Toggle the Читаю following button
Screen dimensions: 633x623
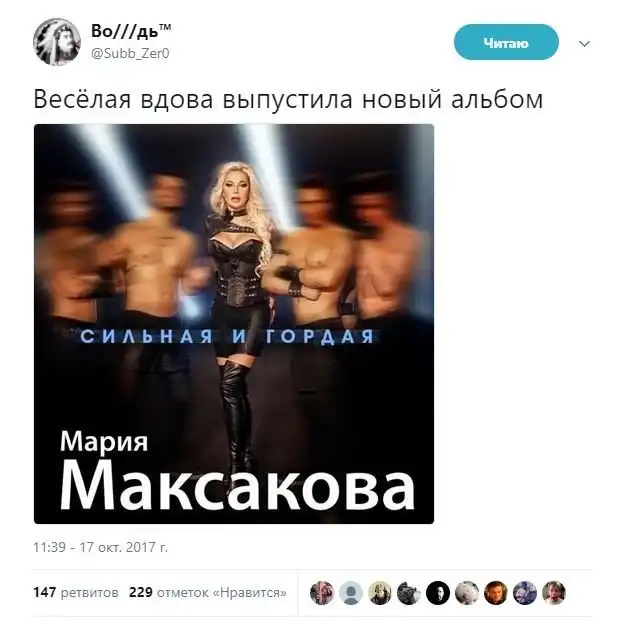pyautogui.click(x=506, y=42)
